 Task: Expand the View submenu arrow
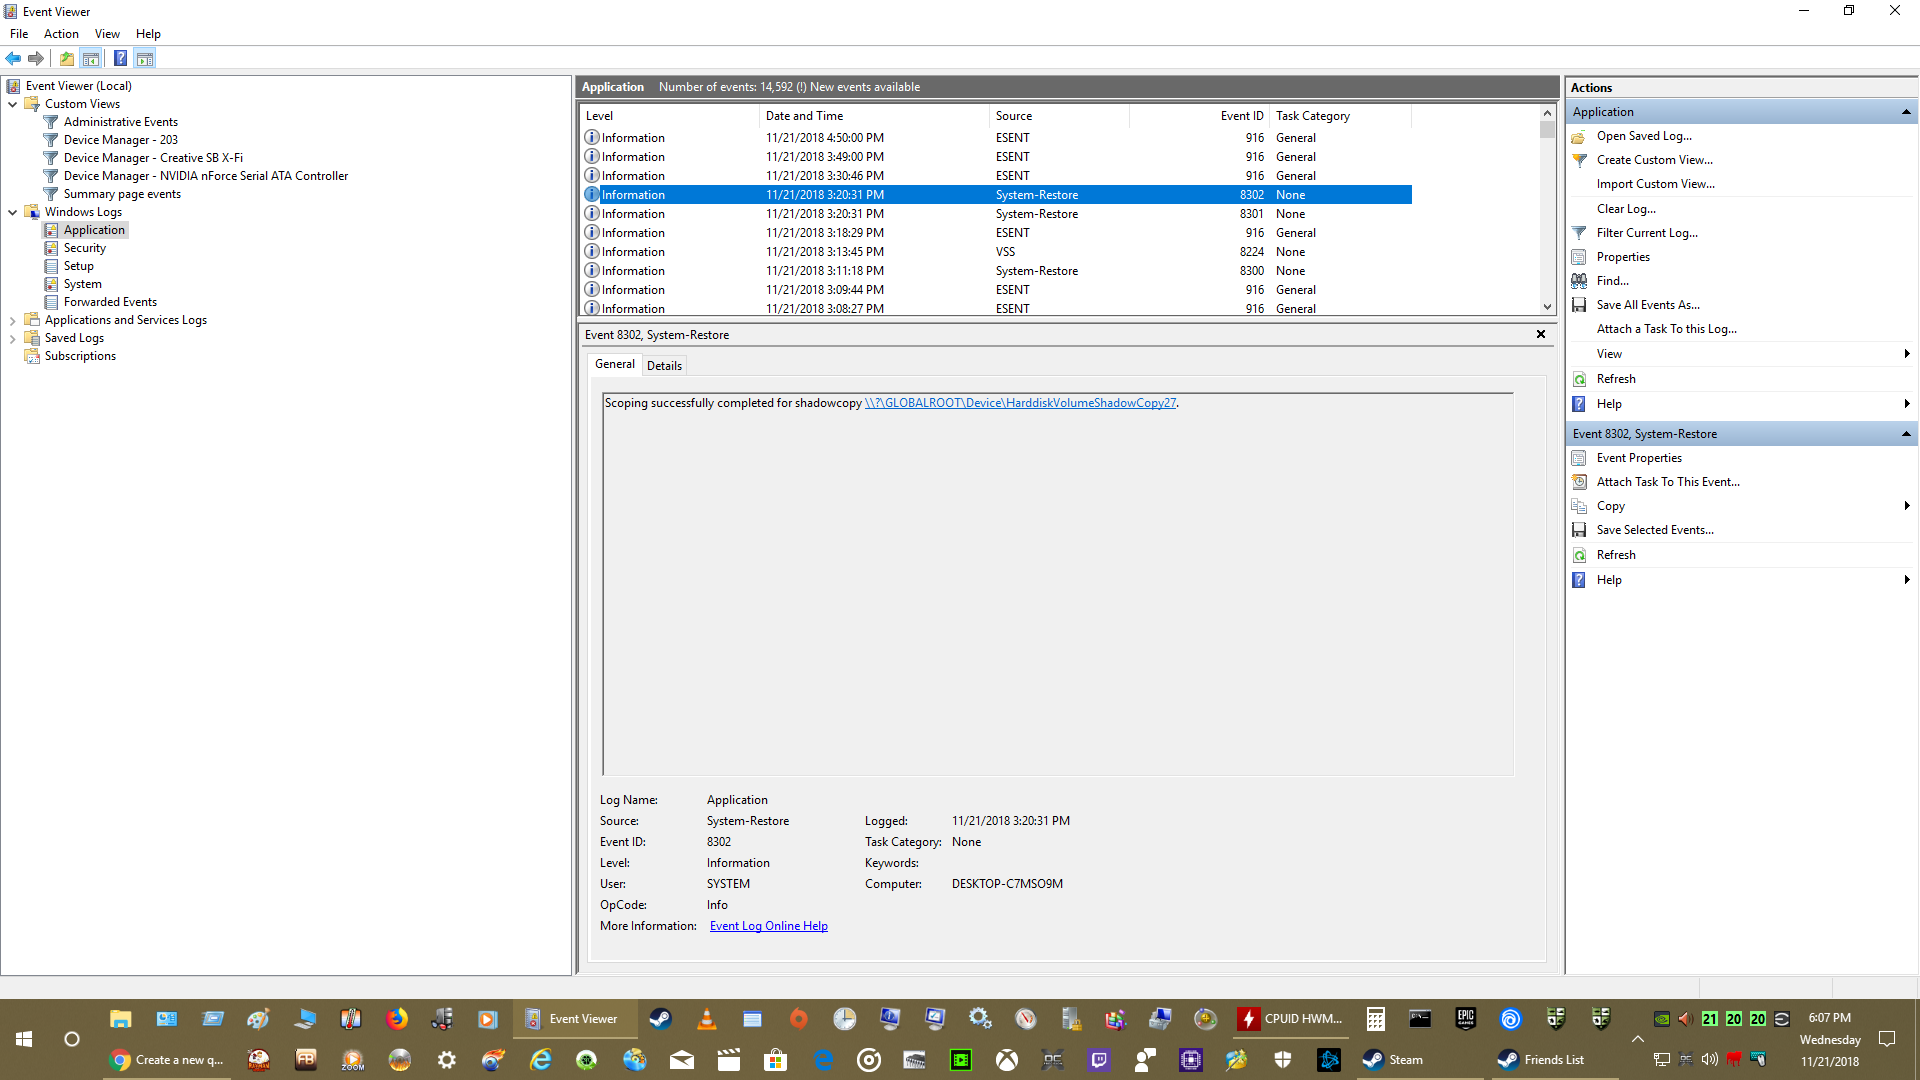[x=1907, y=354]
